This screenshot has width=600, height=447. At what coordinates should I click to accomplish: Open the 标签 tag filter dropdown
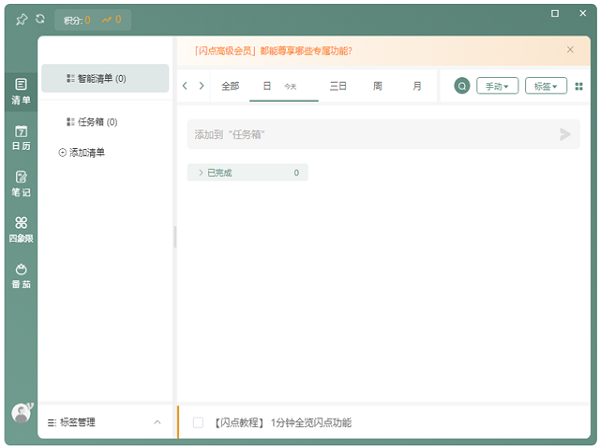pyautogui.click(x=545, y=86)
